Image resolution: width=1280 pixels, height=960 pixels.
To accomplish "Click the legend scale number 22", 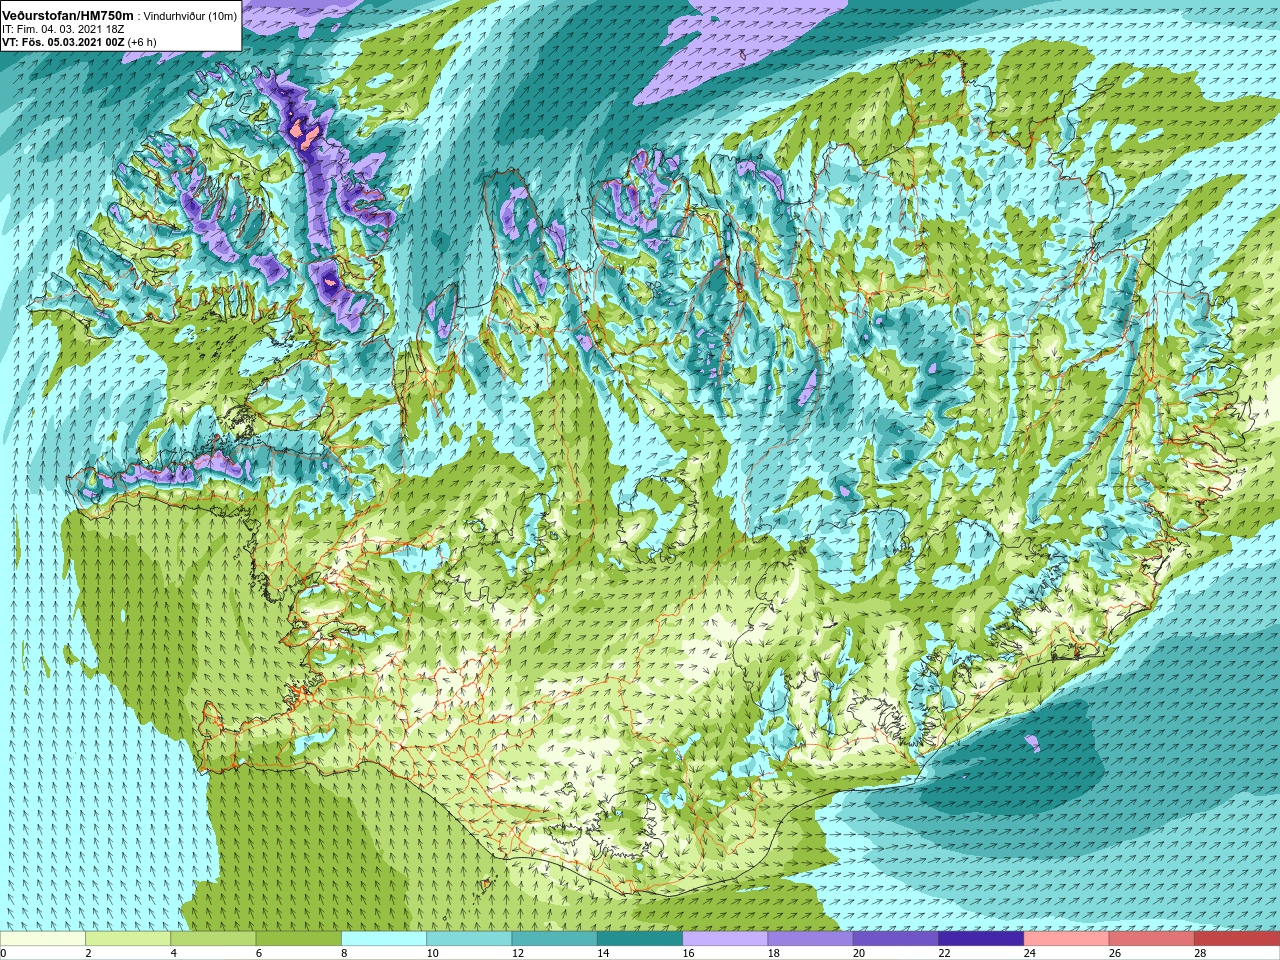I will point(944,953).
